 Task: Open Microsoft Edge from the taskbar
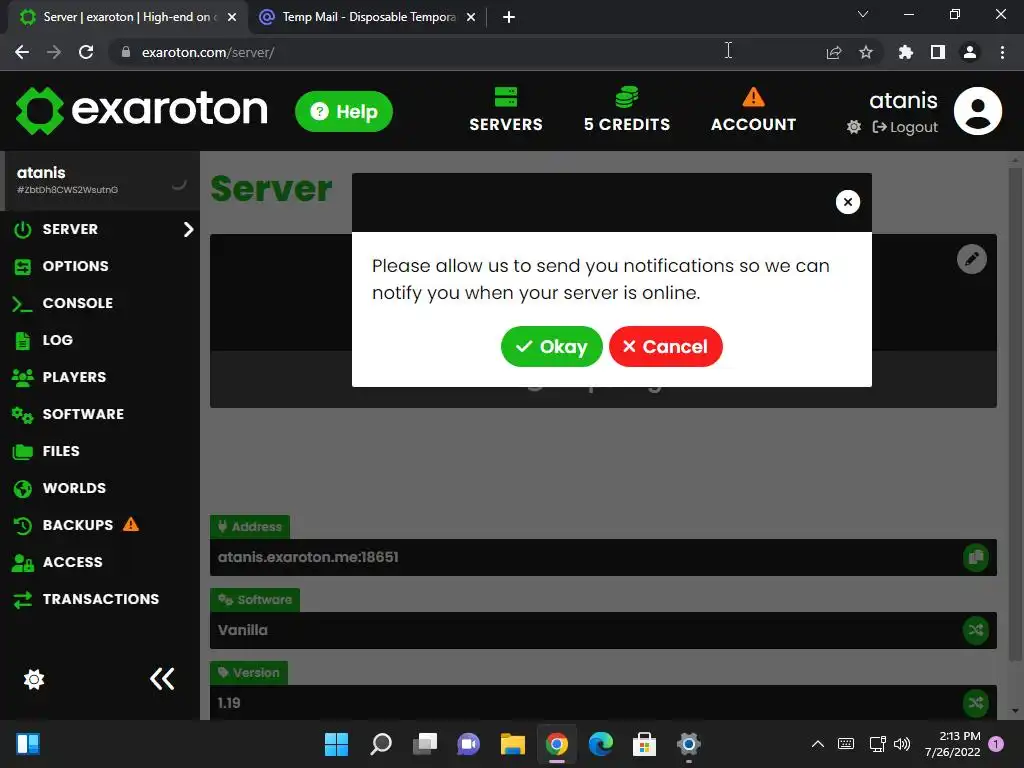(x=600, y=744)
